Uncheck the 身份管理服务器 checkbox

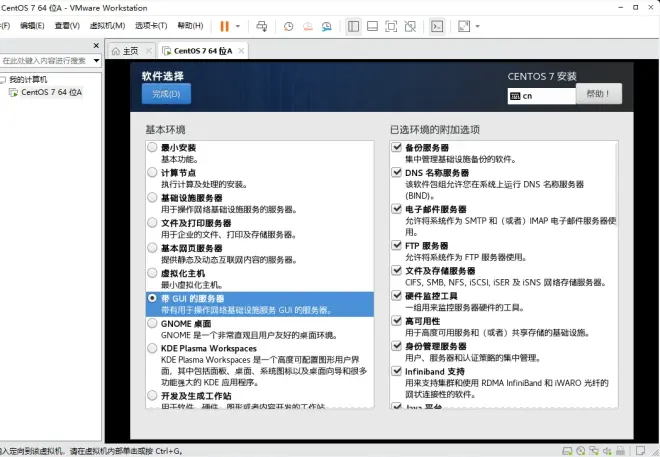[397, 346]
